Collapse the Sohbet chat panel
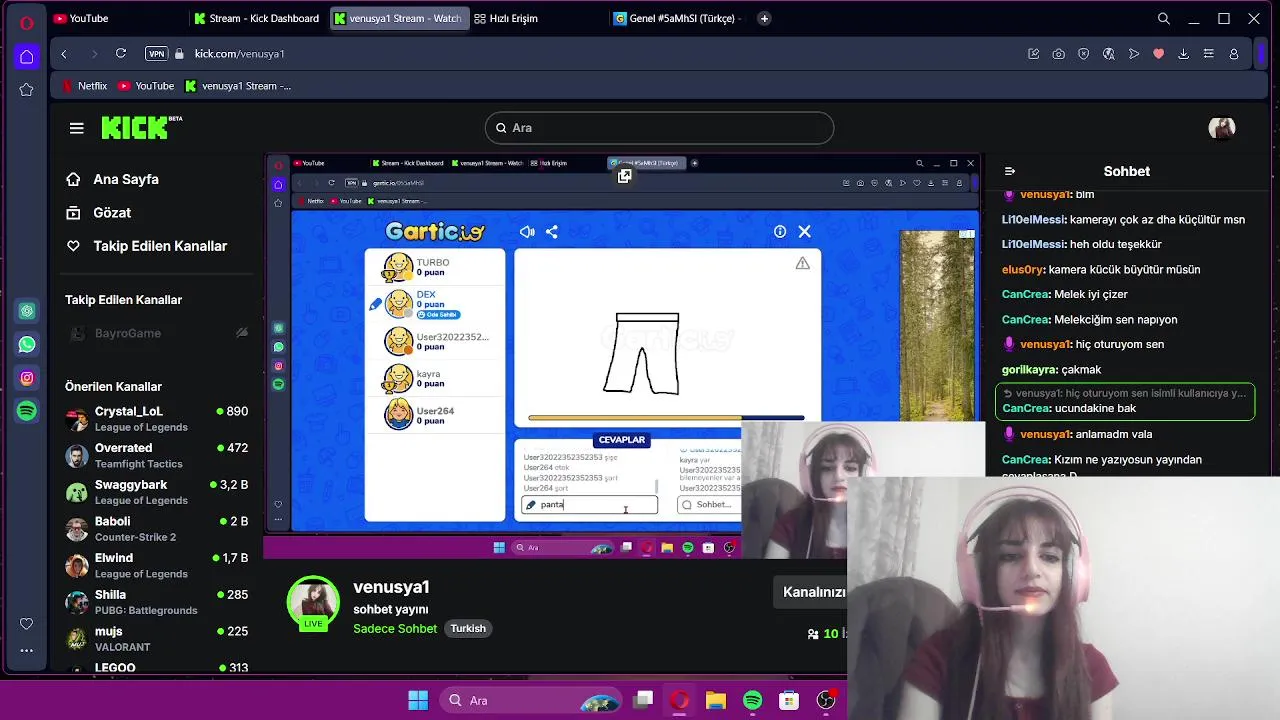Image resolution: width=1280 pixels, height=720 pixels. 1010,172
